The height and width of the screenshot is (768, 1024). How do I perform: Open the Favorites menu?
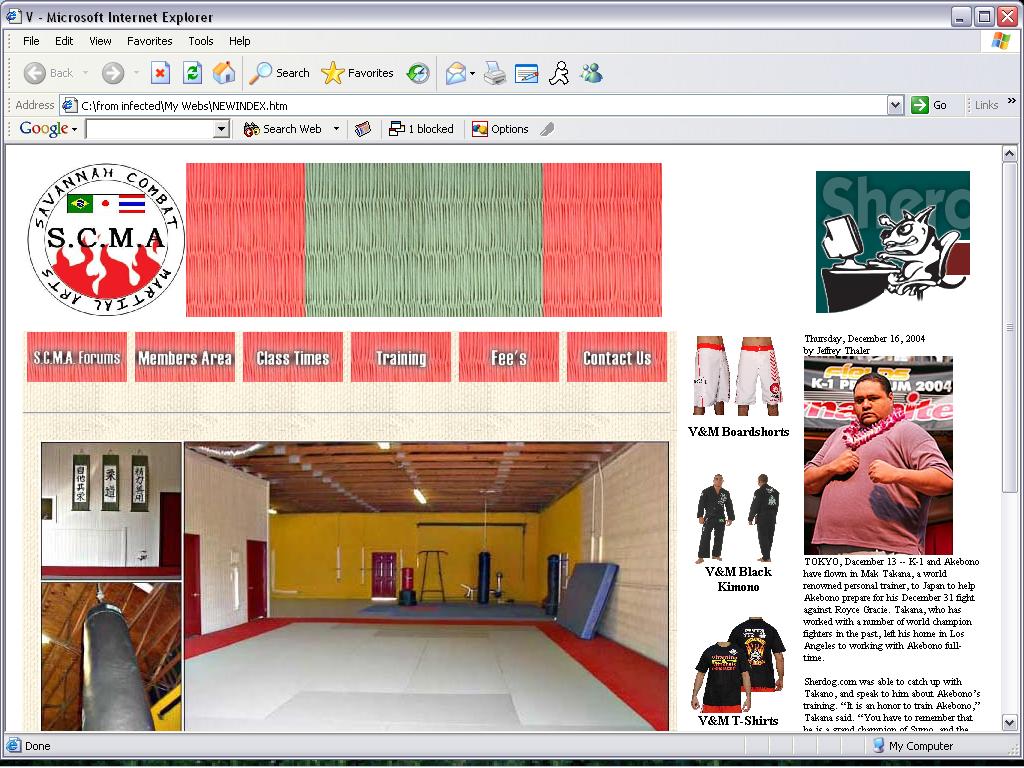[x=149, y=41]
